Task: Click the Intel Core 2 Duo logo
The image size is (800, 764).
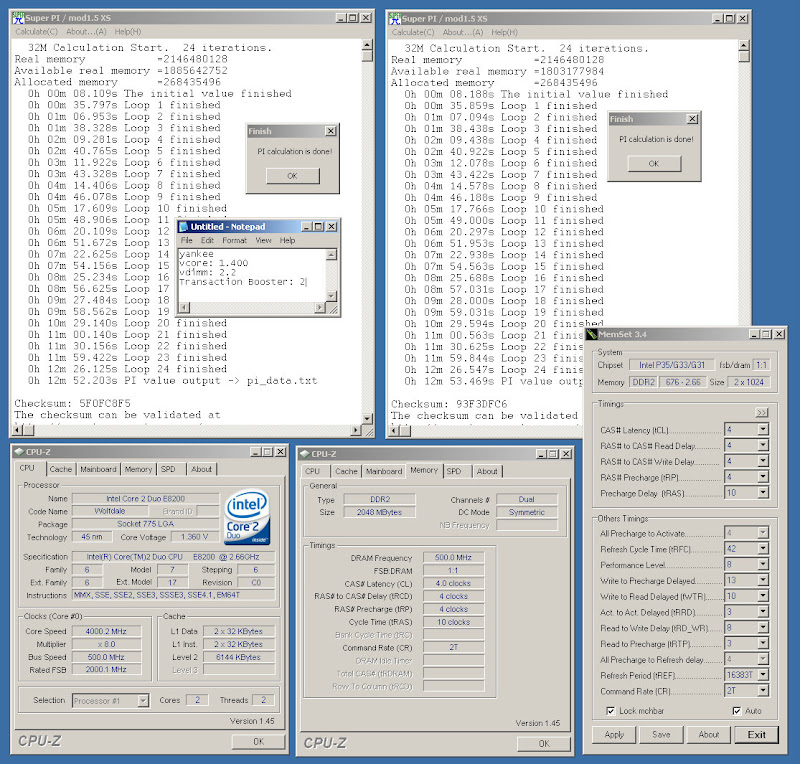Action: pos(247,517)
